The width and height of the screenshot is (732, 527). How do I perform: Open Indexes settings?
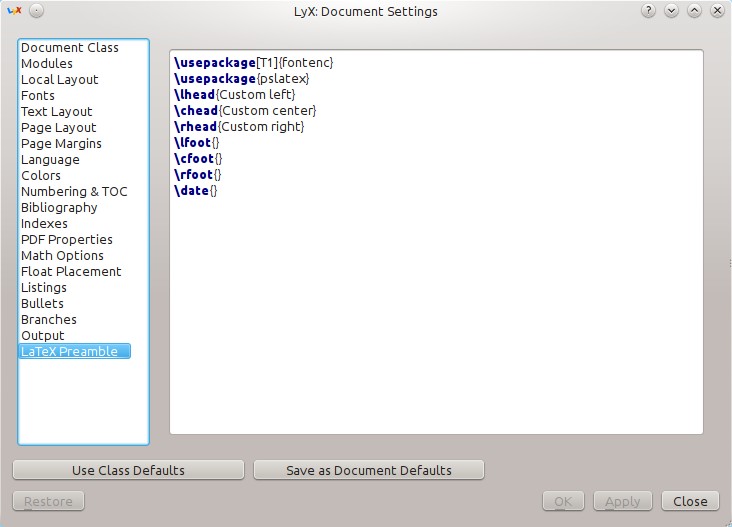coord(44,224)
